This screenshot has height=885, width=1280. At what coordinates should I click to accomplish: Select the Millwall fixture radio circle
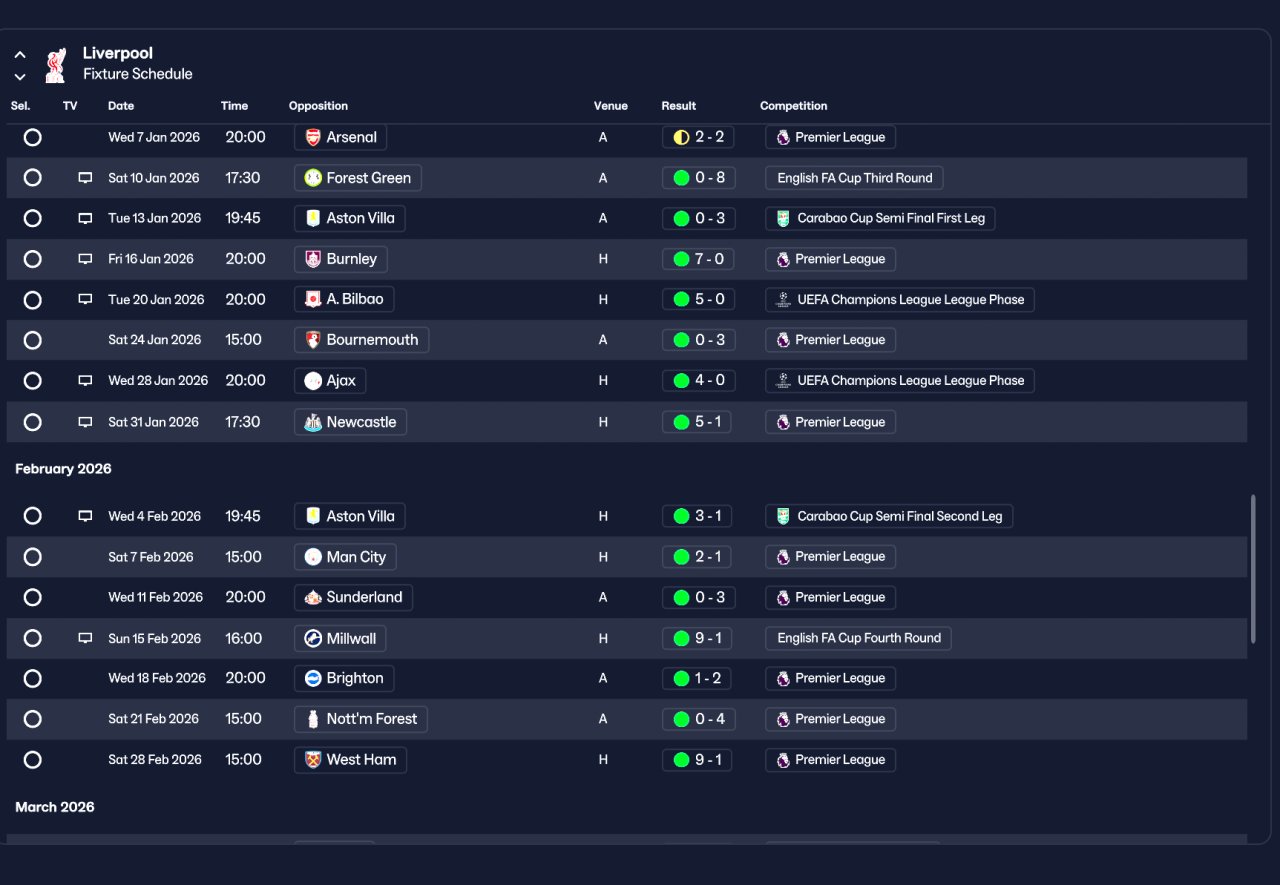tap(33, 638)
